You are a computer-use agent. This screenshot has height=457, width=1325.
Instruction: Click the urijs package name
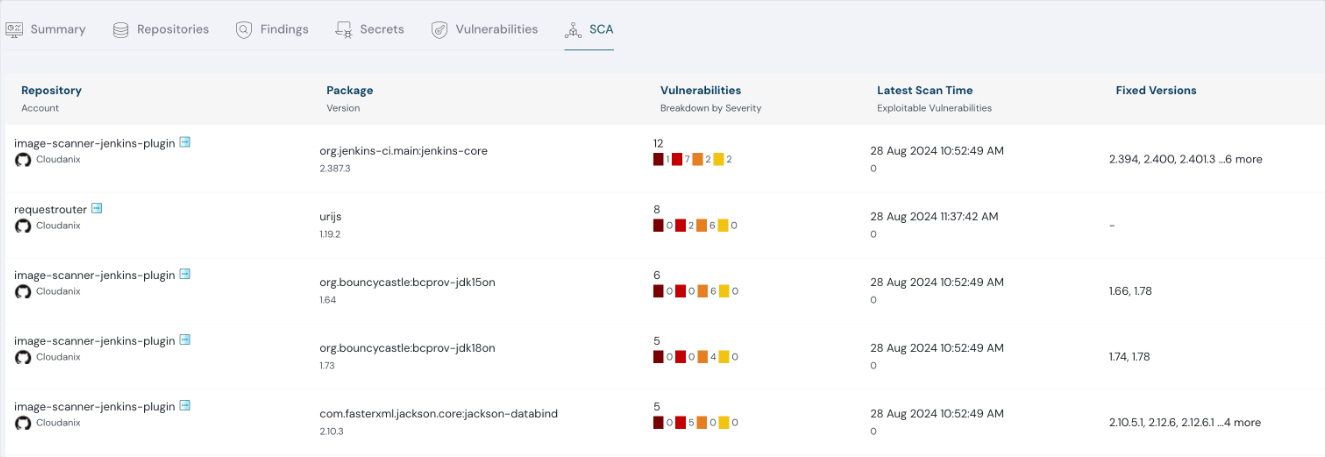(x=333, y=216)
